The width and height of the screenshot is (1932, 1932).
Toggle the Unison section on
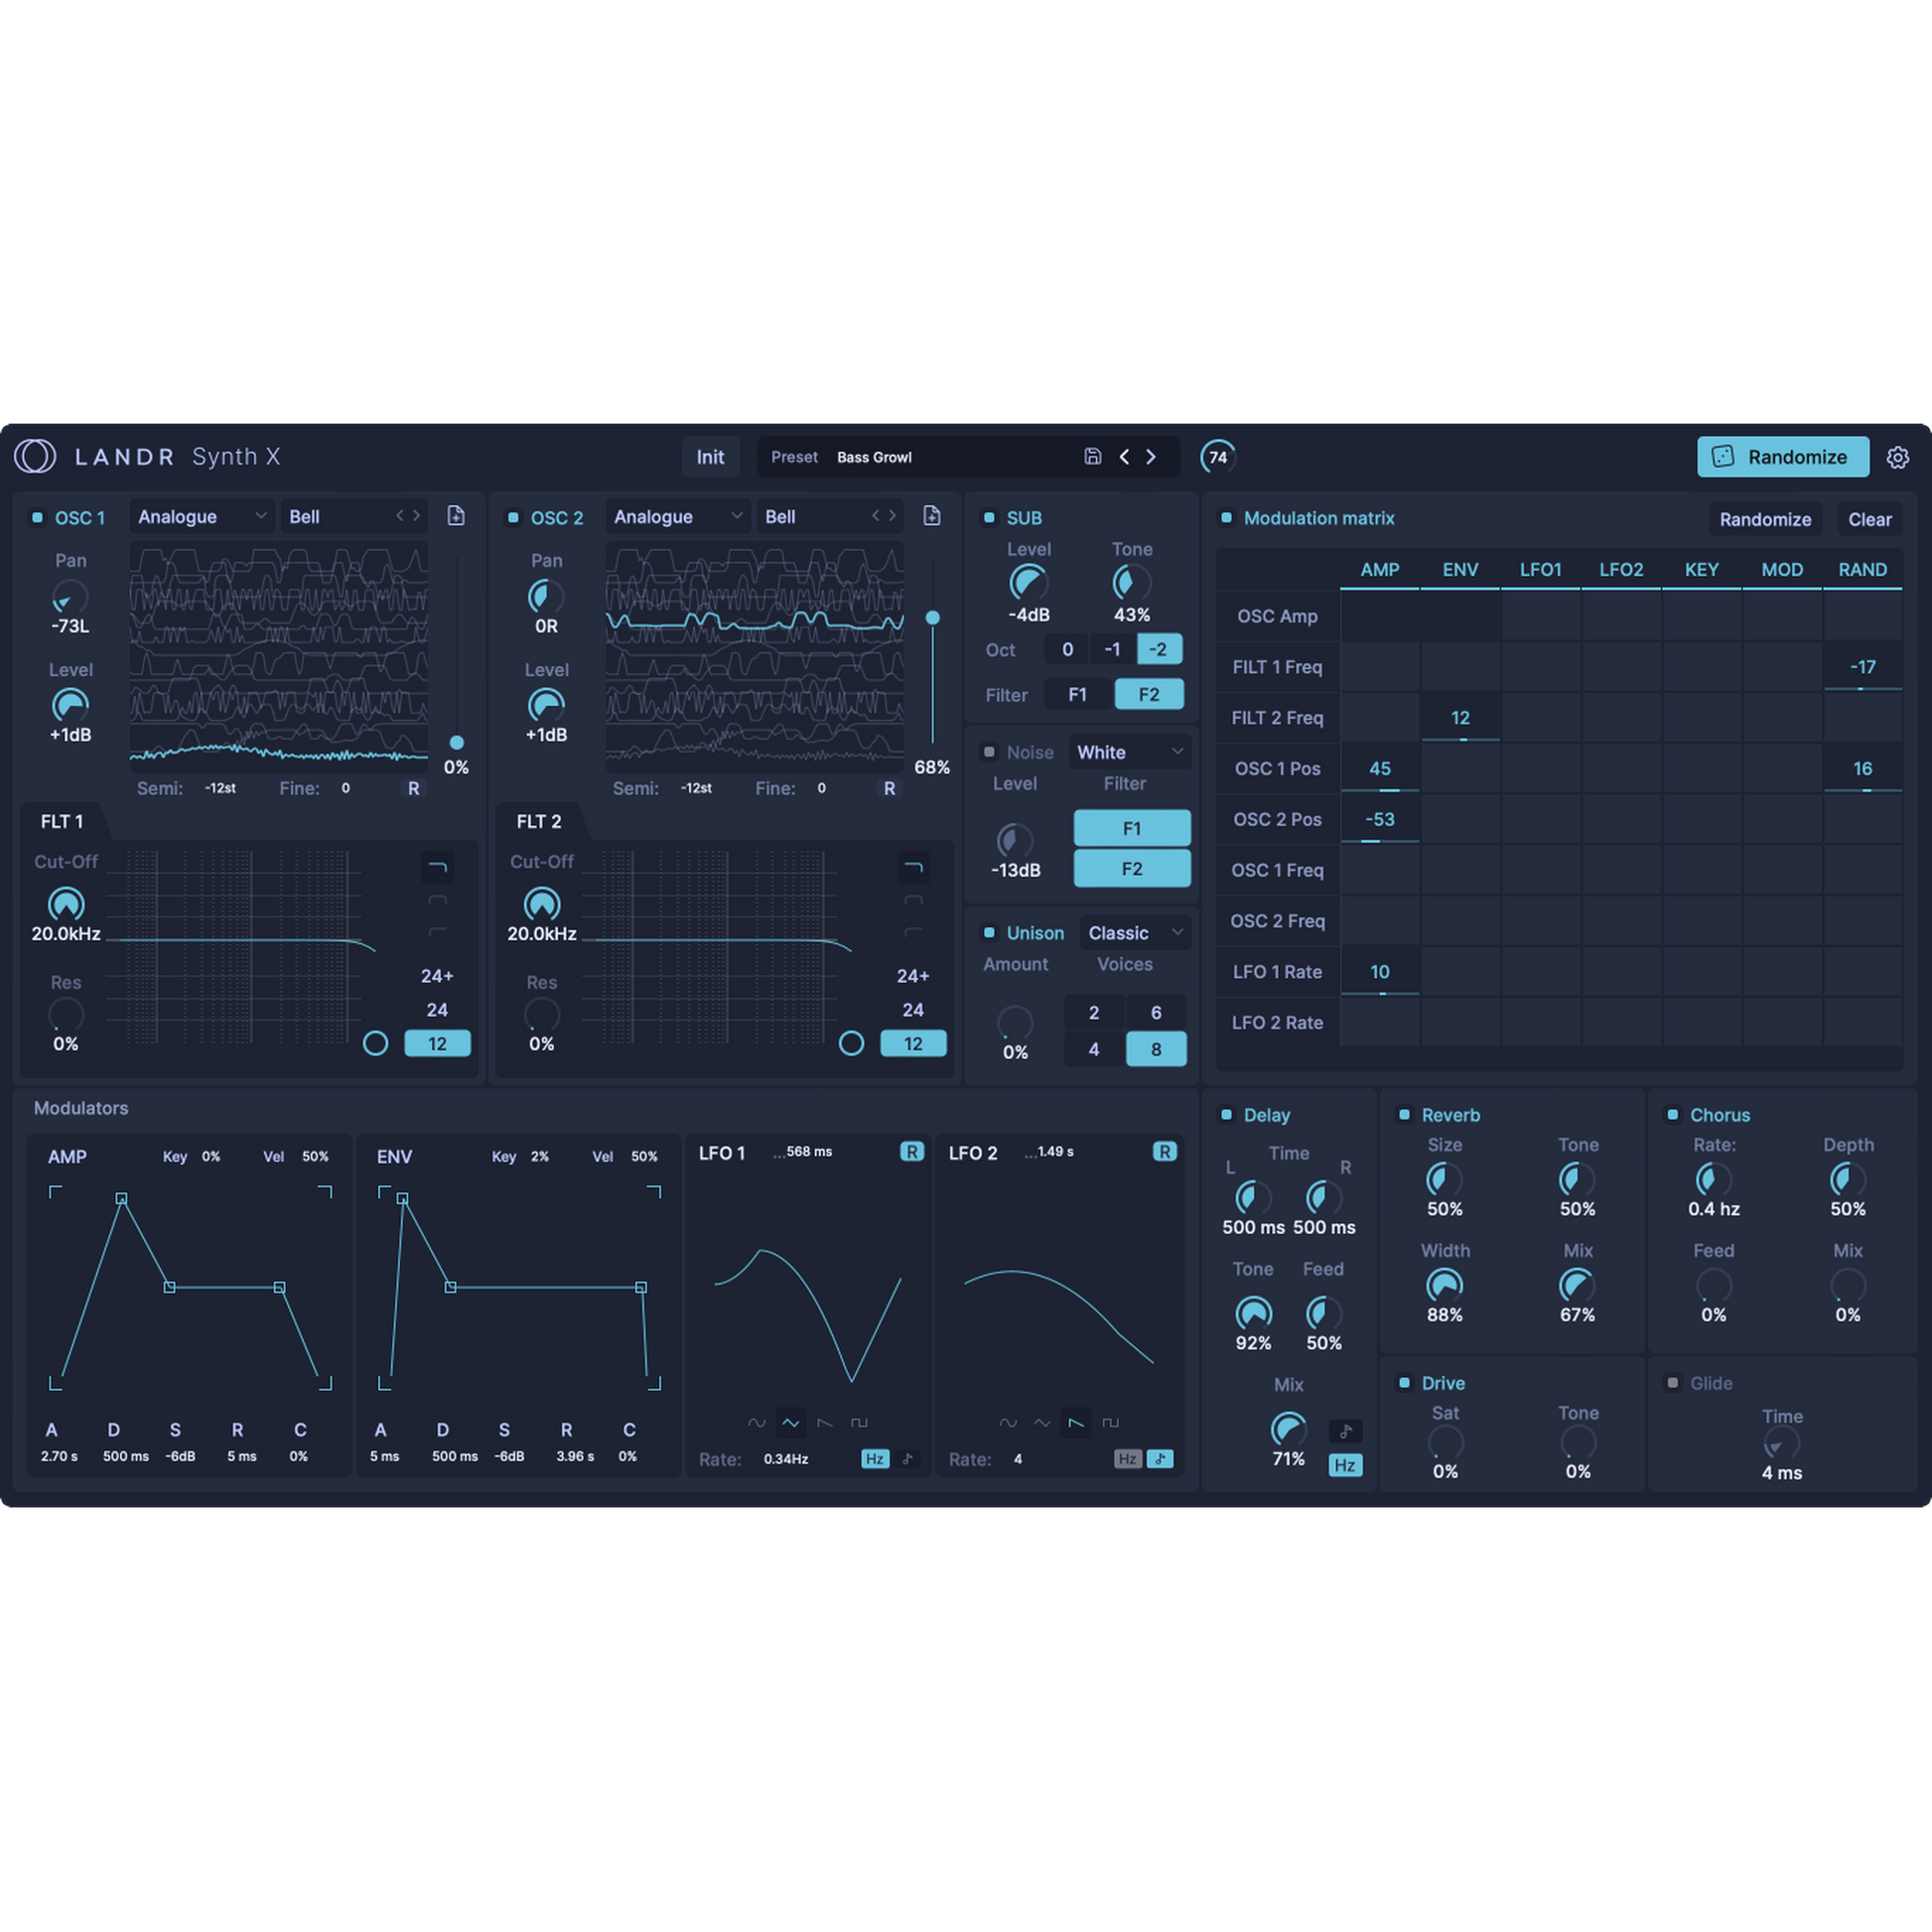(x=990, y=932)
